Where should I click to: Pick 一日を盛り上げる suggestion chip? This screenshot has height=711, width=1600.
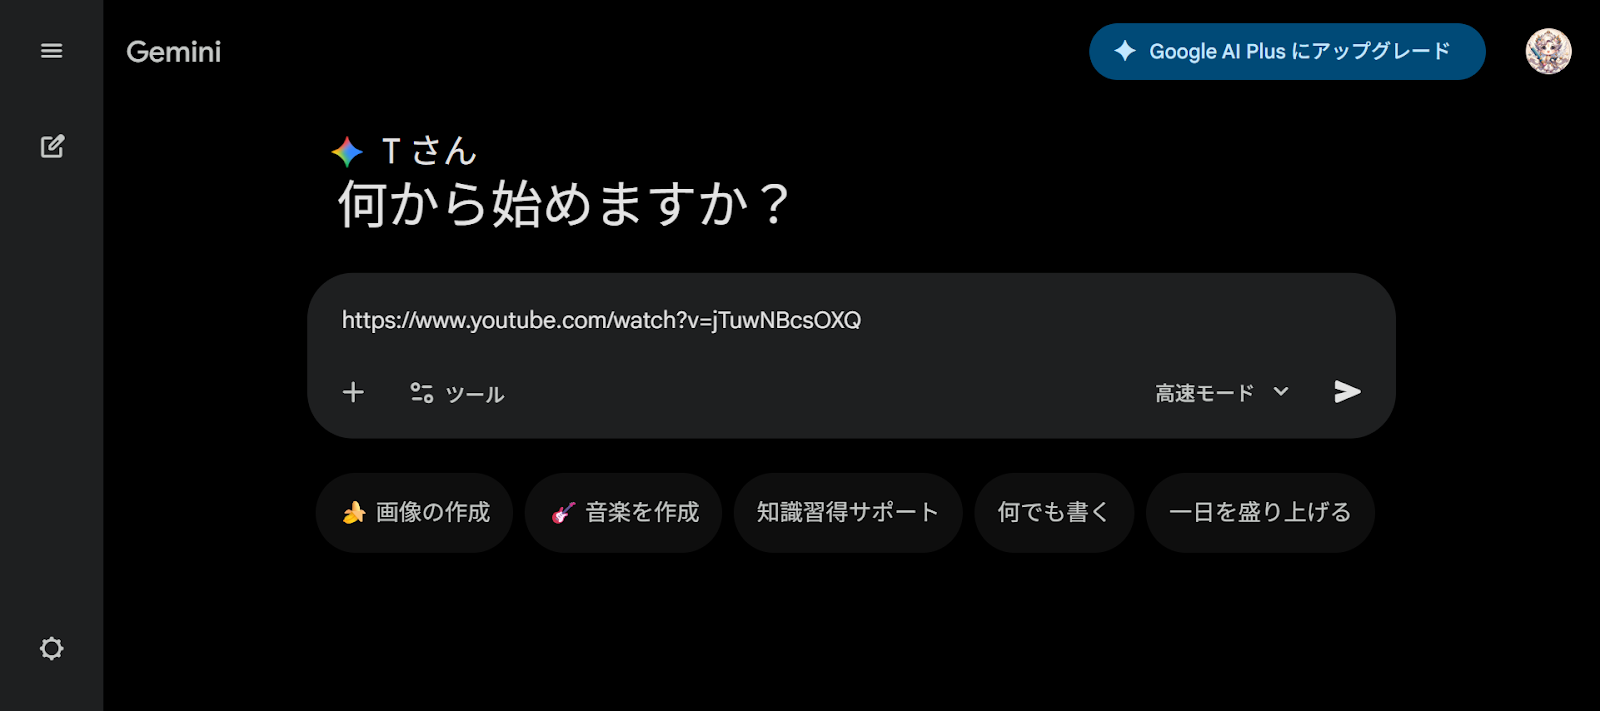[1260, 513]
